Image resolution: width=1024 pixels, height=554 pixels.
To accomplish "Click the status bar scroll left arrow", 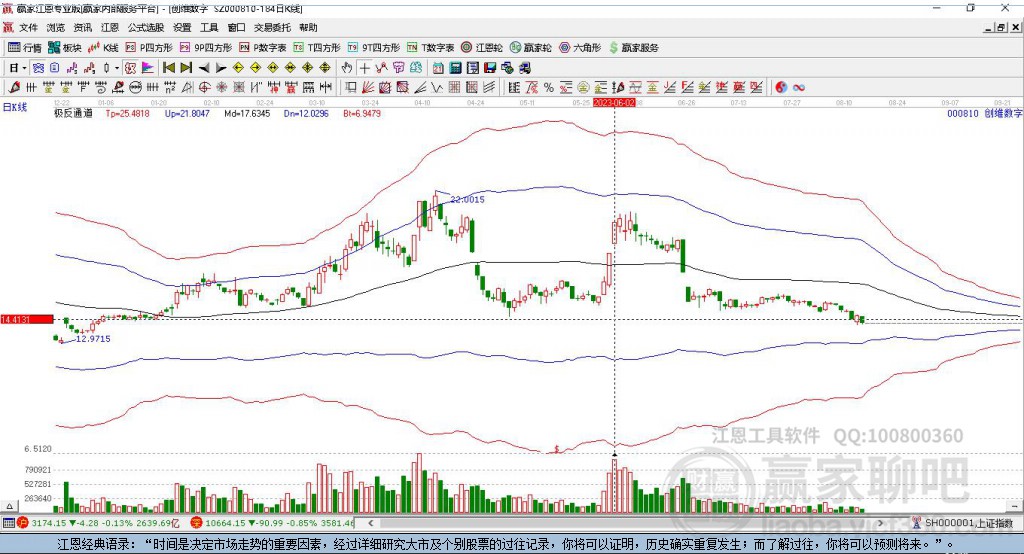I will [370, 523].
